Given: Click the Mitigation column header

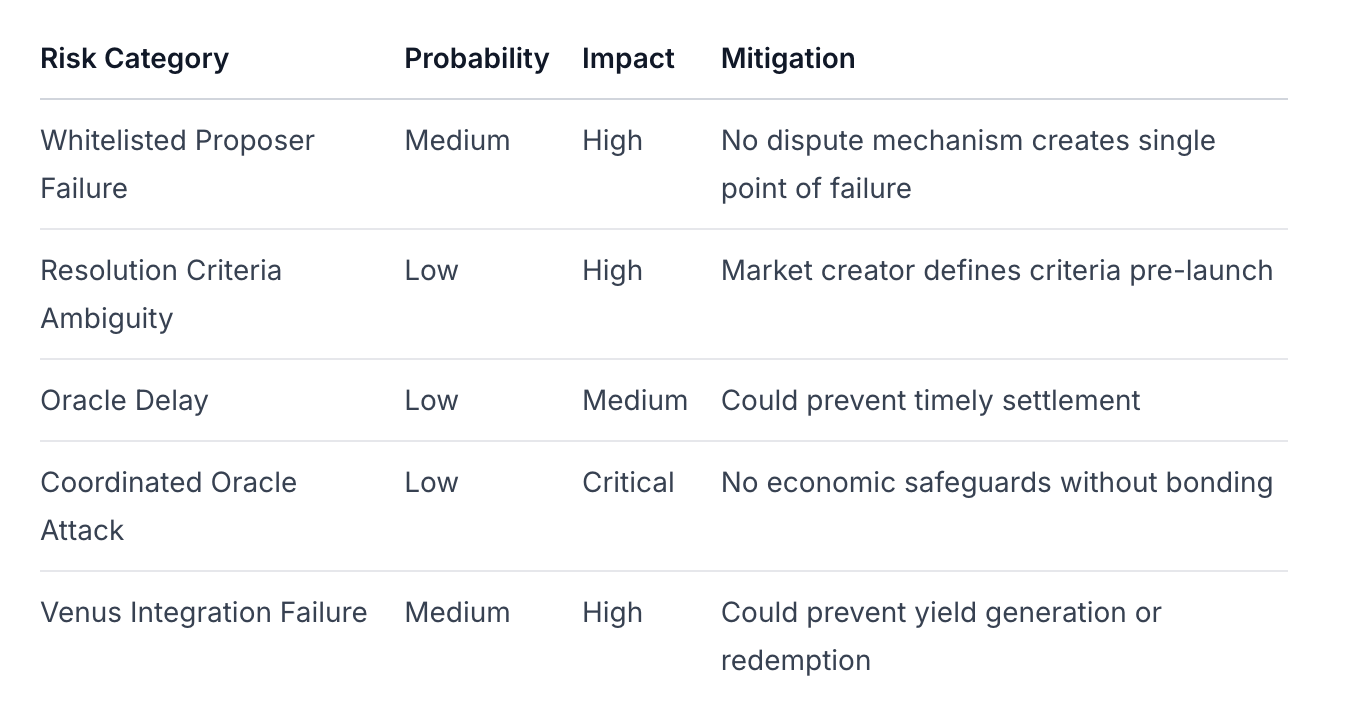Looking at the screenshot, I should (787, 59).
